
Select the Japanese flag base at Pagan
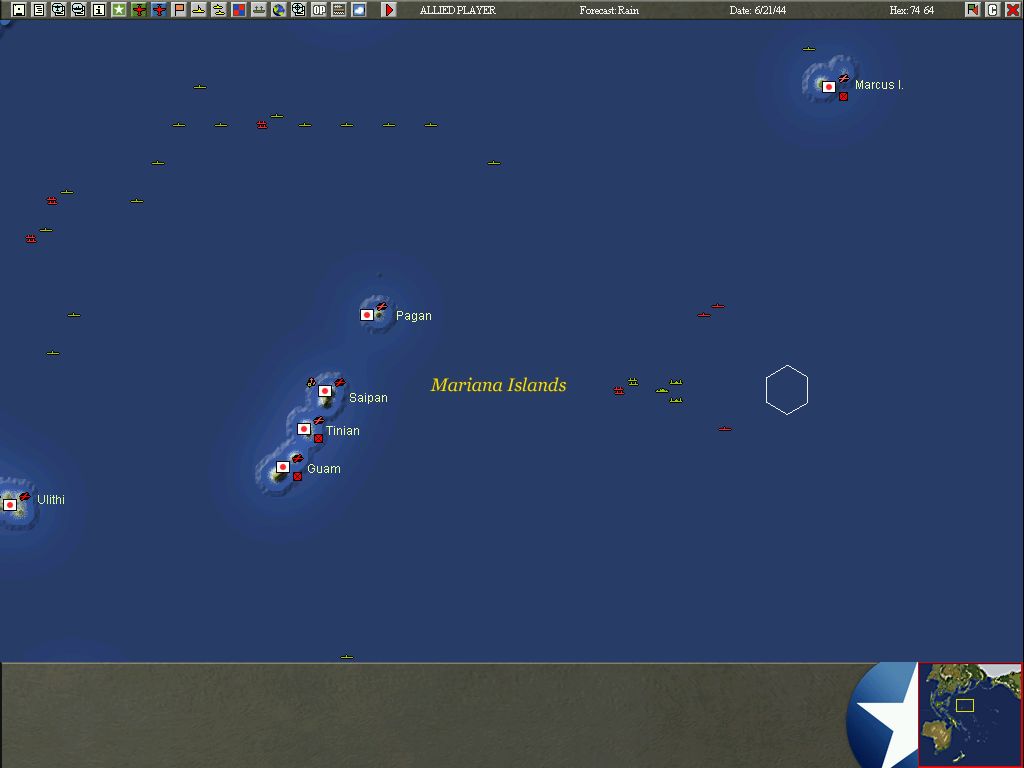coord(367,315)
